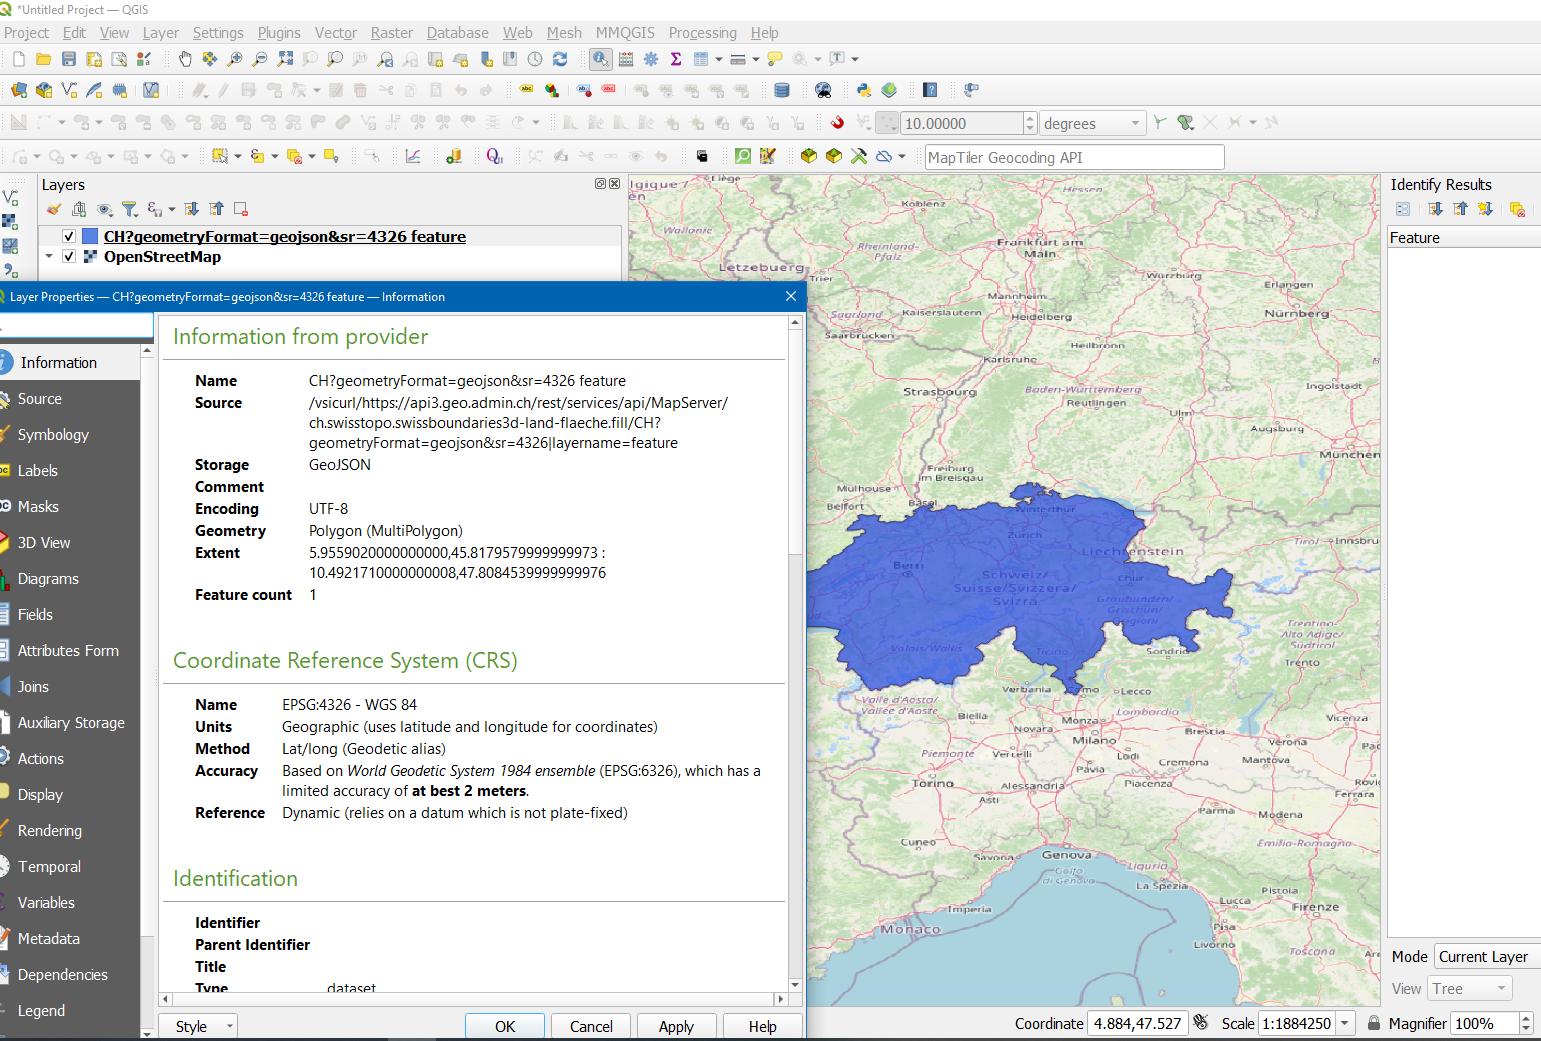The width and height of the screenshot is (1541, 1041).
Task: Open select features tool dropdown arrow
Action: click(x=236, y=156)
